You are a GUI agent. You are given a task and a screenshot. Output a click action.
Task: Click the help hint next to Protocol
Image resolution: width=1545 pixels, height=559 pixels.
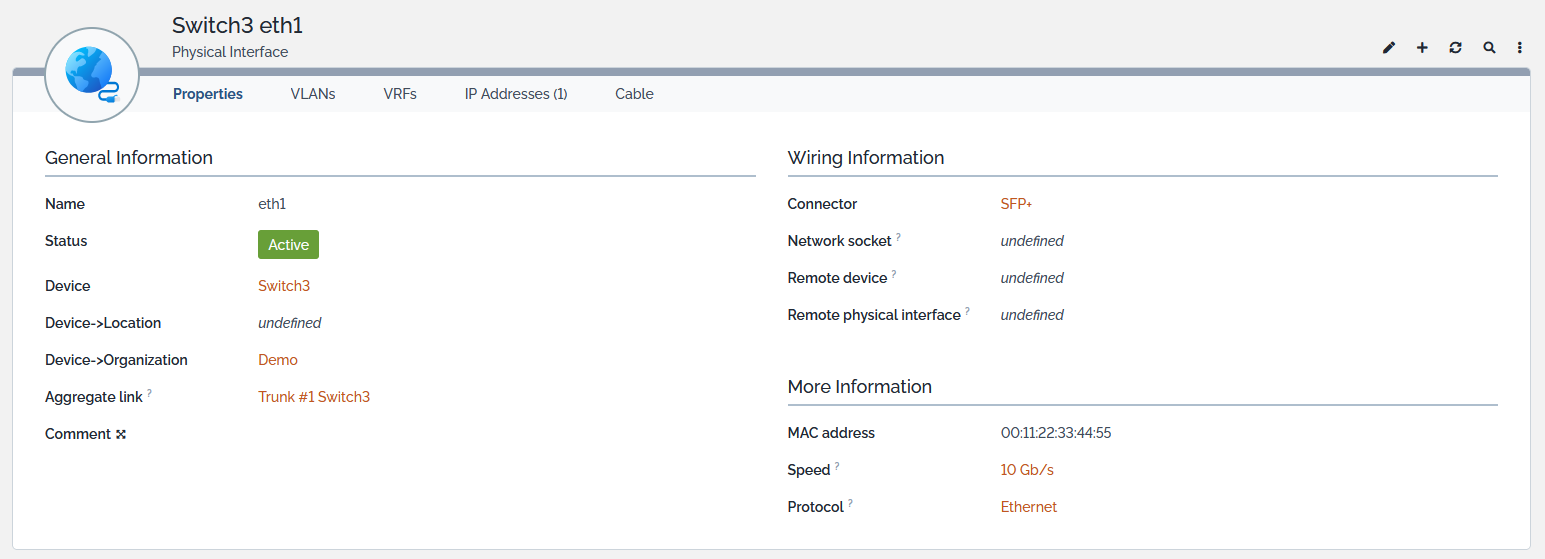click(851, 504)
